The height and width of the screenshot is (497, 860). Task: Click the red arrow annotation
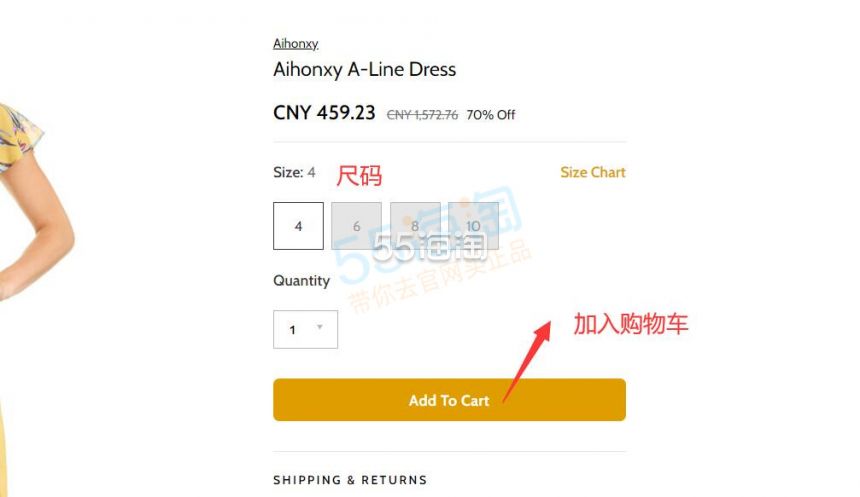click(x=527, y=361)
